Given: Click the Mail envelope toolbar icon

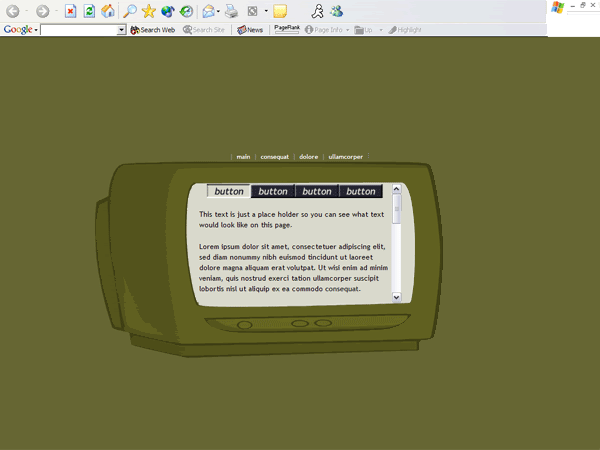Looking at the screenshot, I should point(208,11).
